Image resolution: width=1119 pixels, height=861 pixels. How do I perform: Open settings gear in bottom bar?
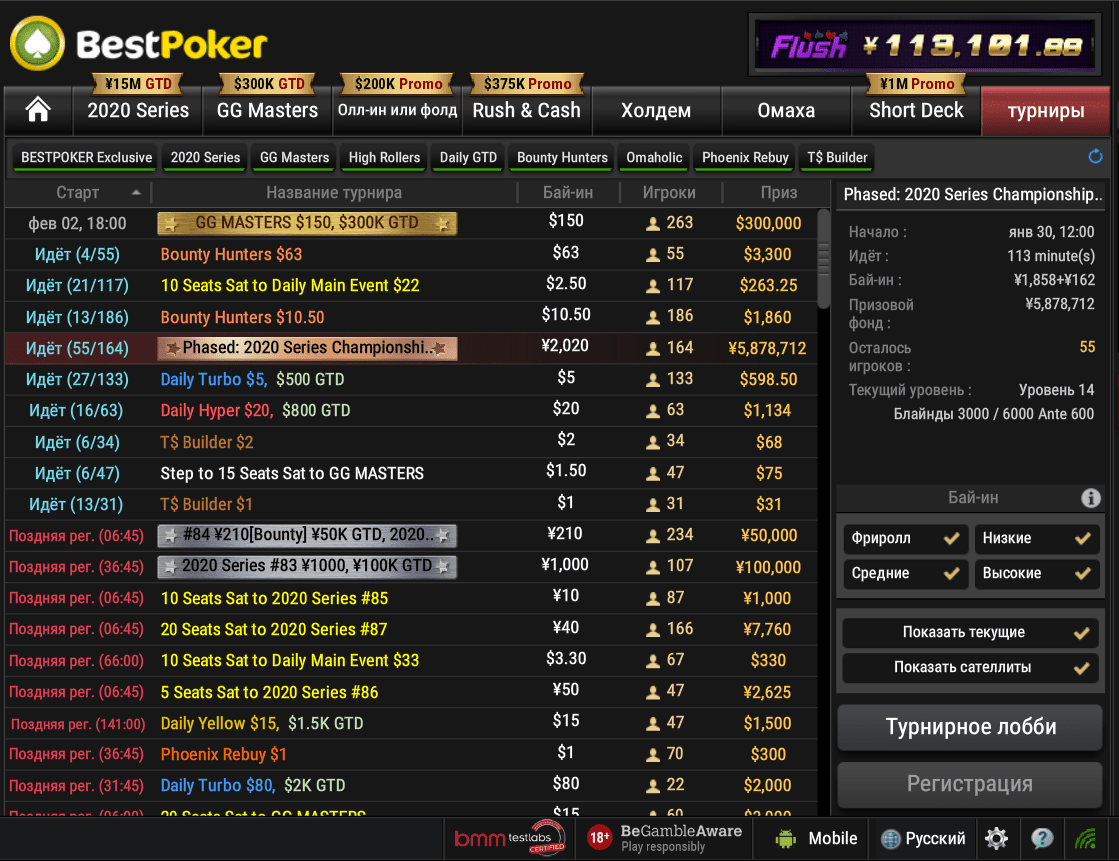(x=996, y=838)
